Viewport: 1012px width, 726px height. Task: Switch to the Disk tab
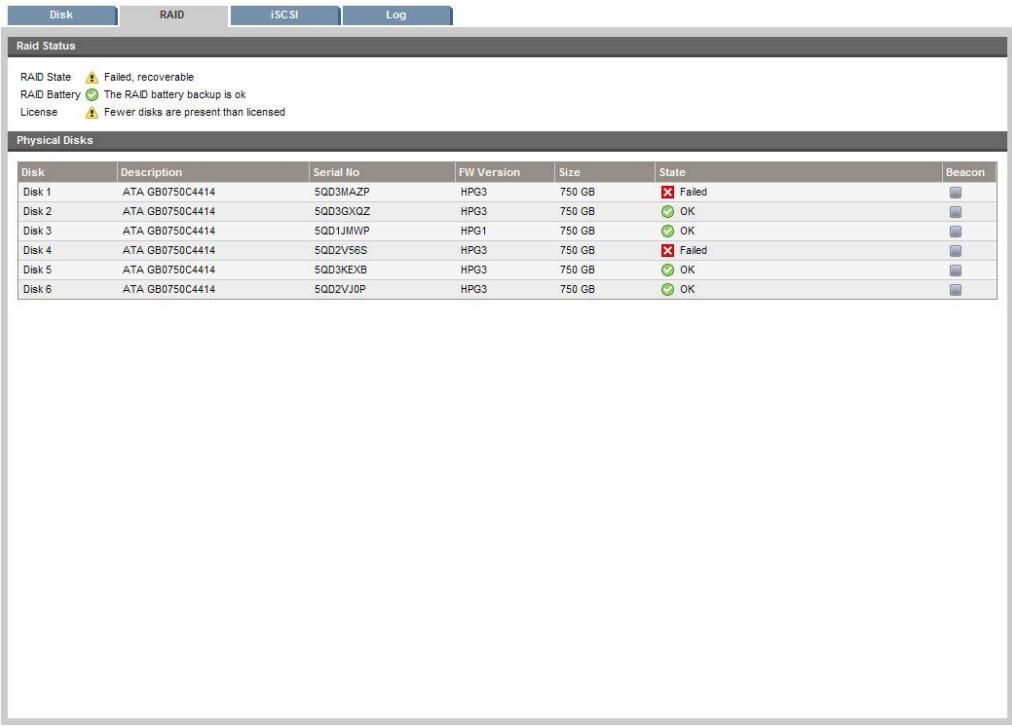[x=61, y=15]
